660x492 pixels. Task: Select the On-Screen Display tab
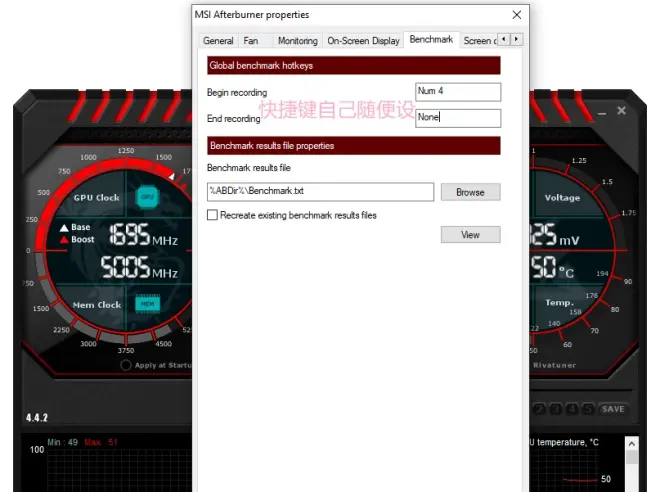[x=363, y=41]
